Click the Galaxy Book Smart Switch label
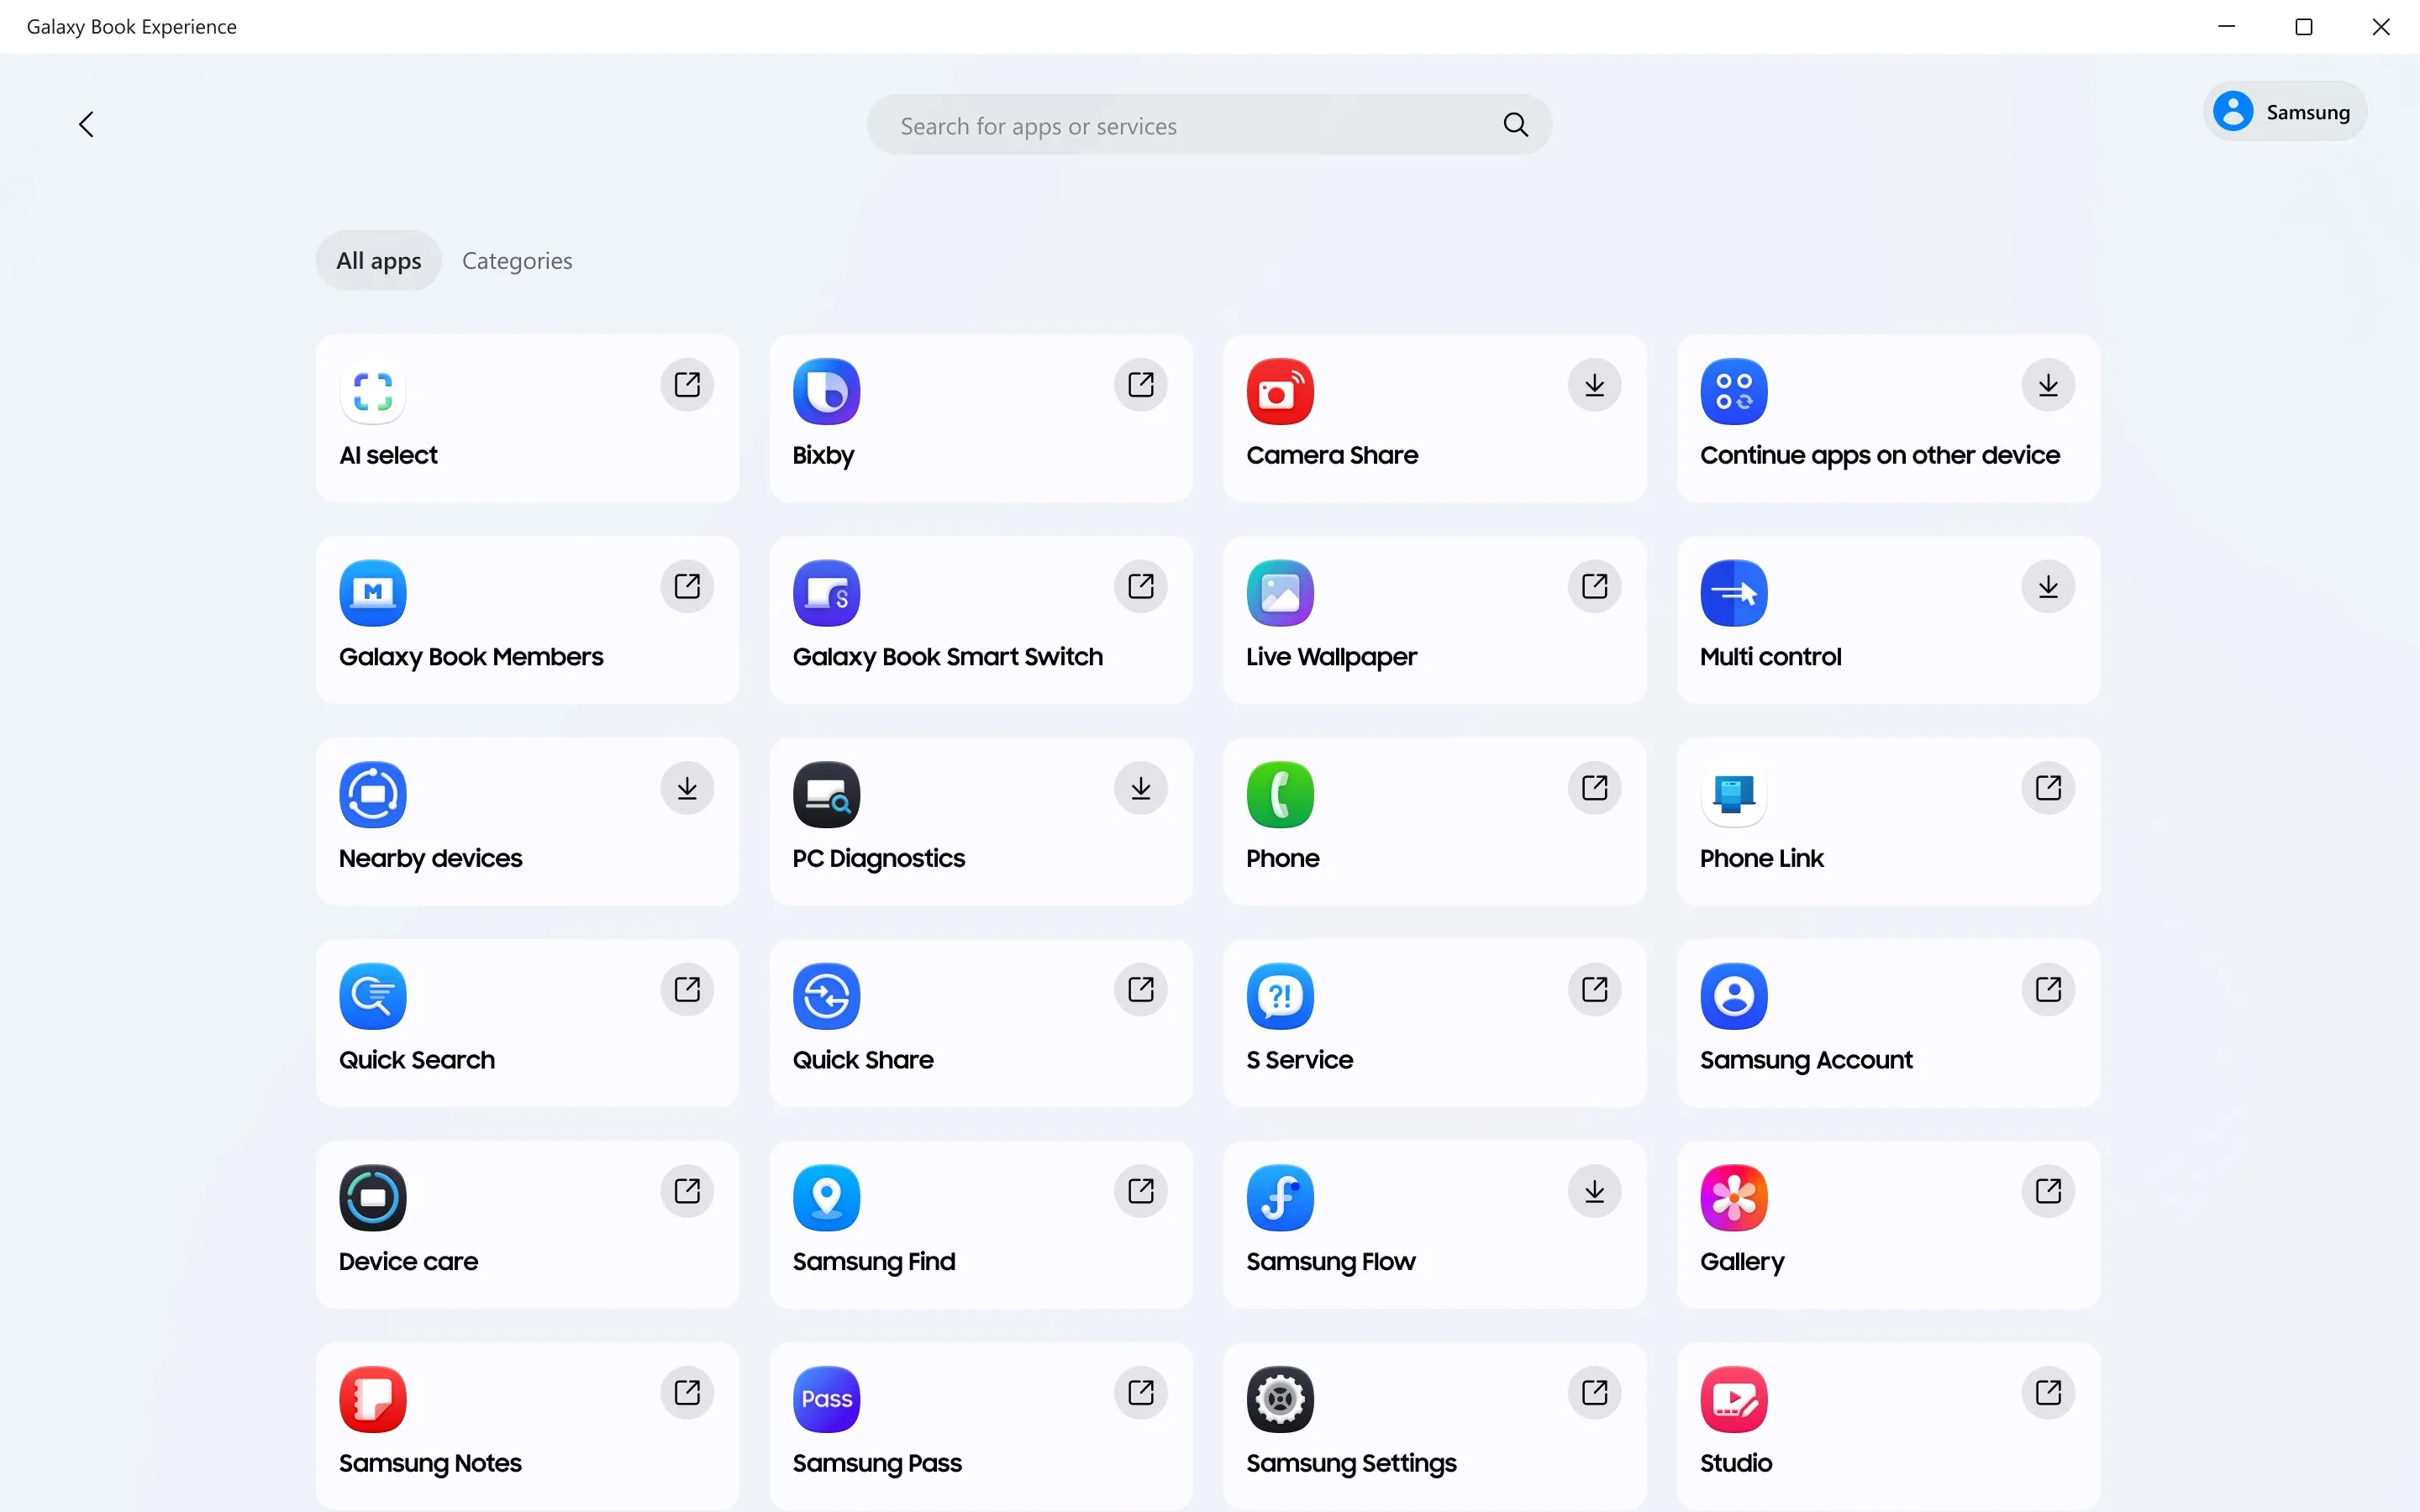 [x=947, y=656]
